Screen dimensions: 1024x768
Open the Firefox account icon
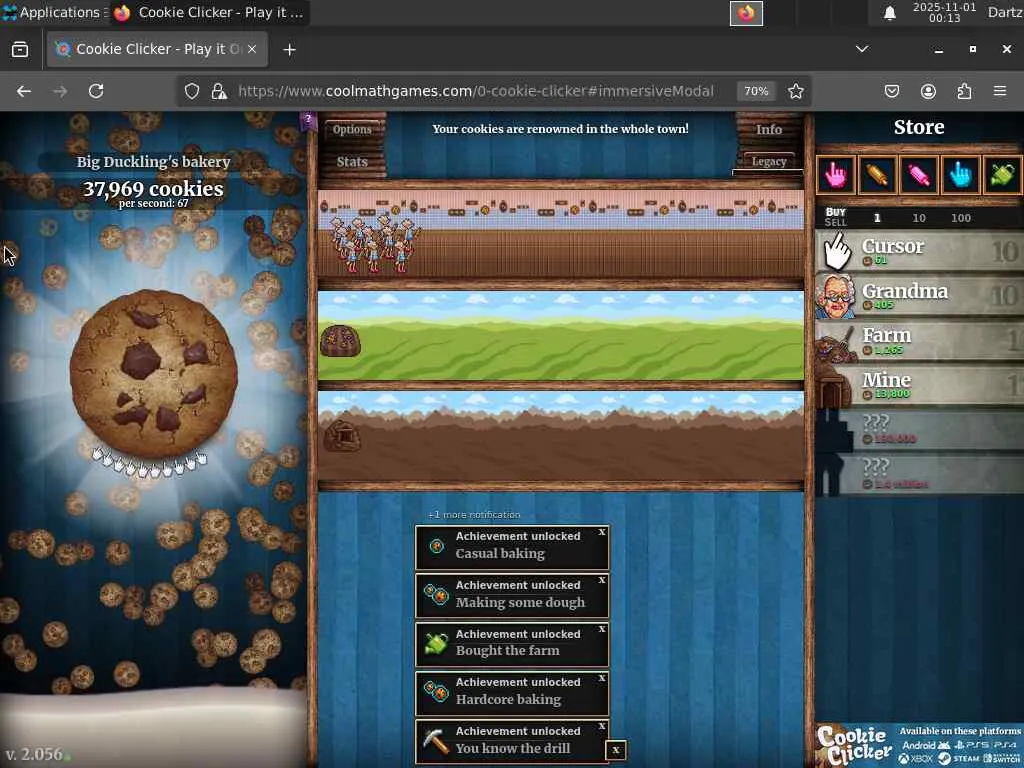click(928, 91)
